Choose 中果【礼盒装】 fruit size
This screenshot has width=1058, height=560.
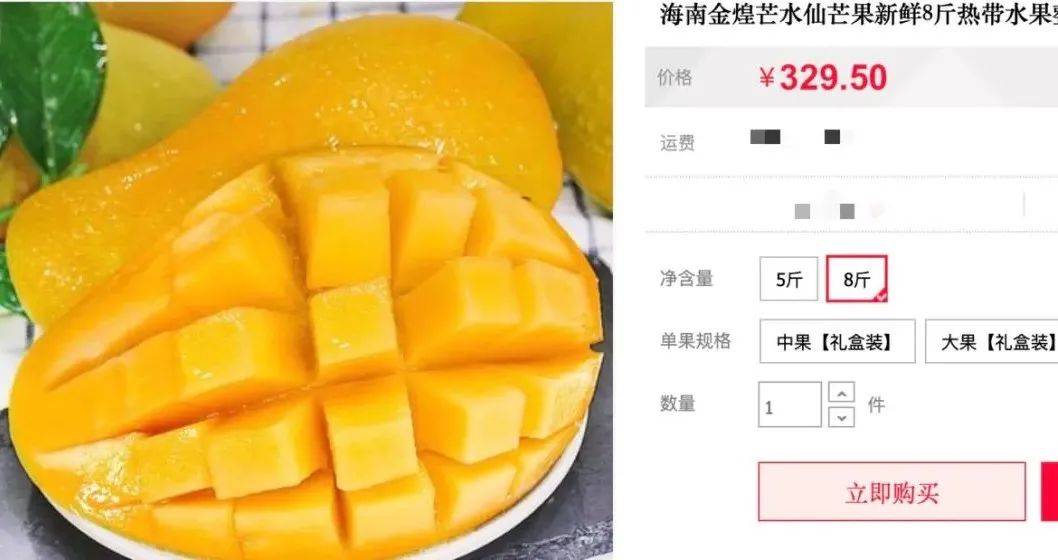click(x=837, y=341)
